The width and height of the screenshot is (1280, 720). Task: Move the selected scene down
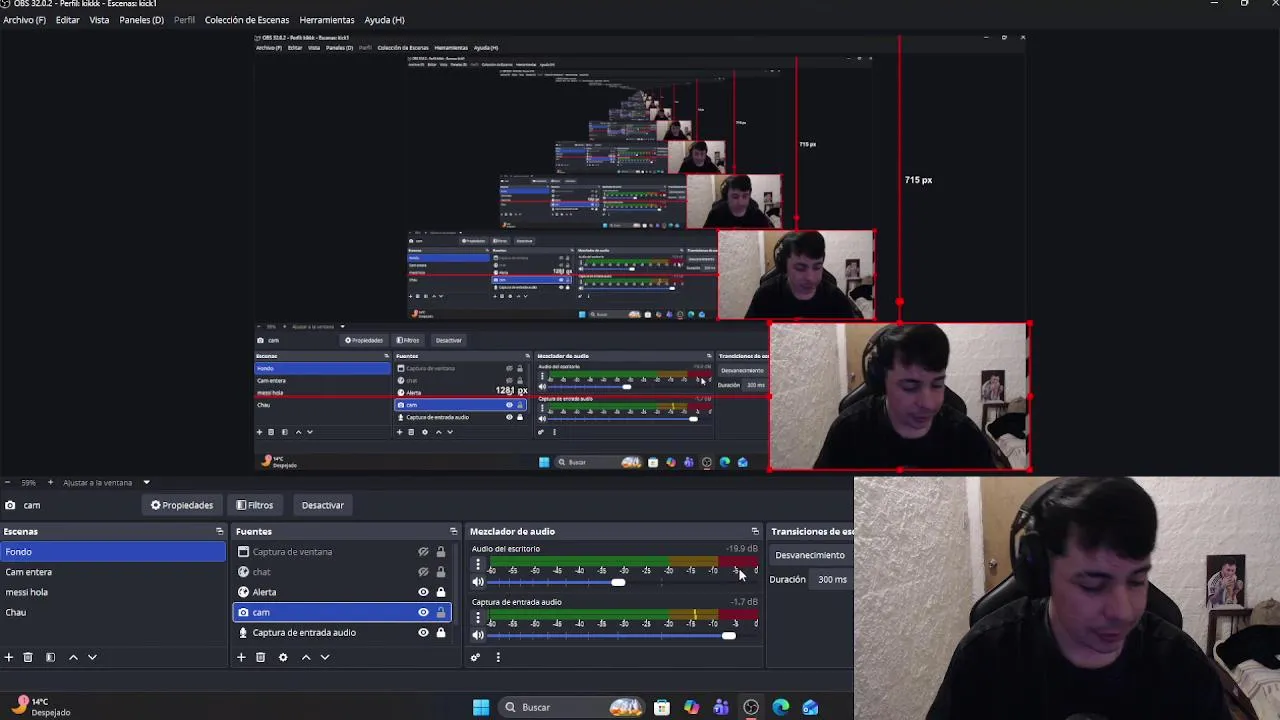point(92,657)
